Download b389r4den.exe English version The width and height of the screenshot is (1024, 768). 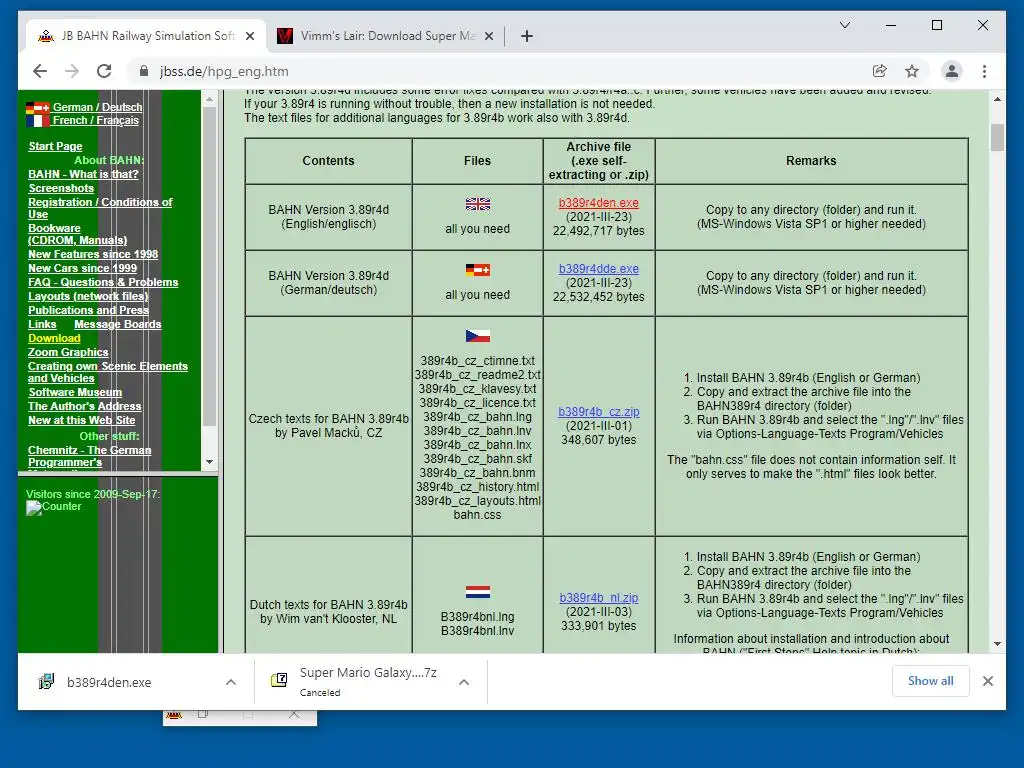coord(598,203)
